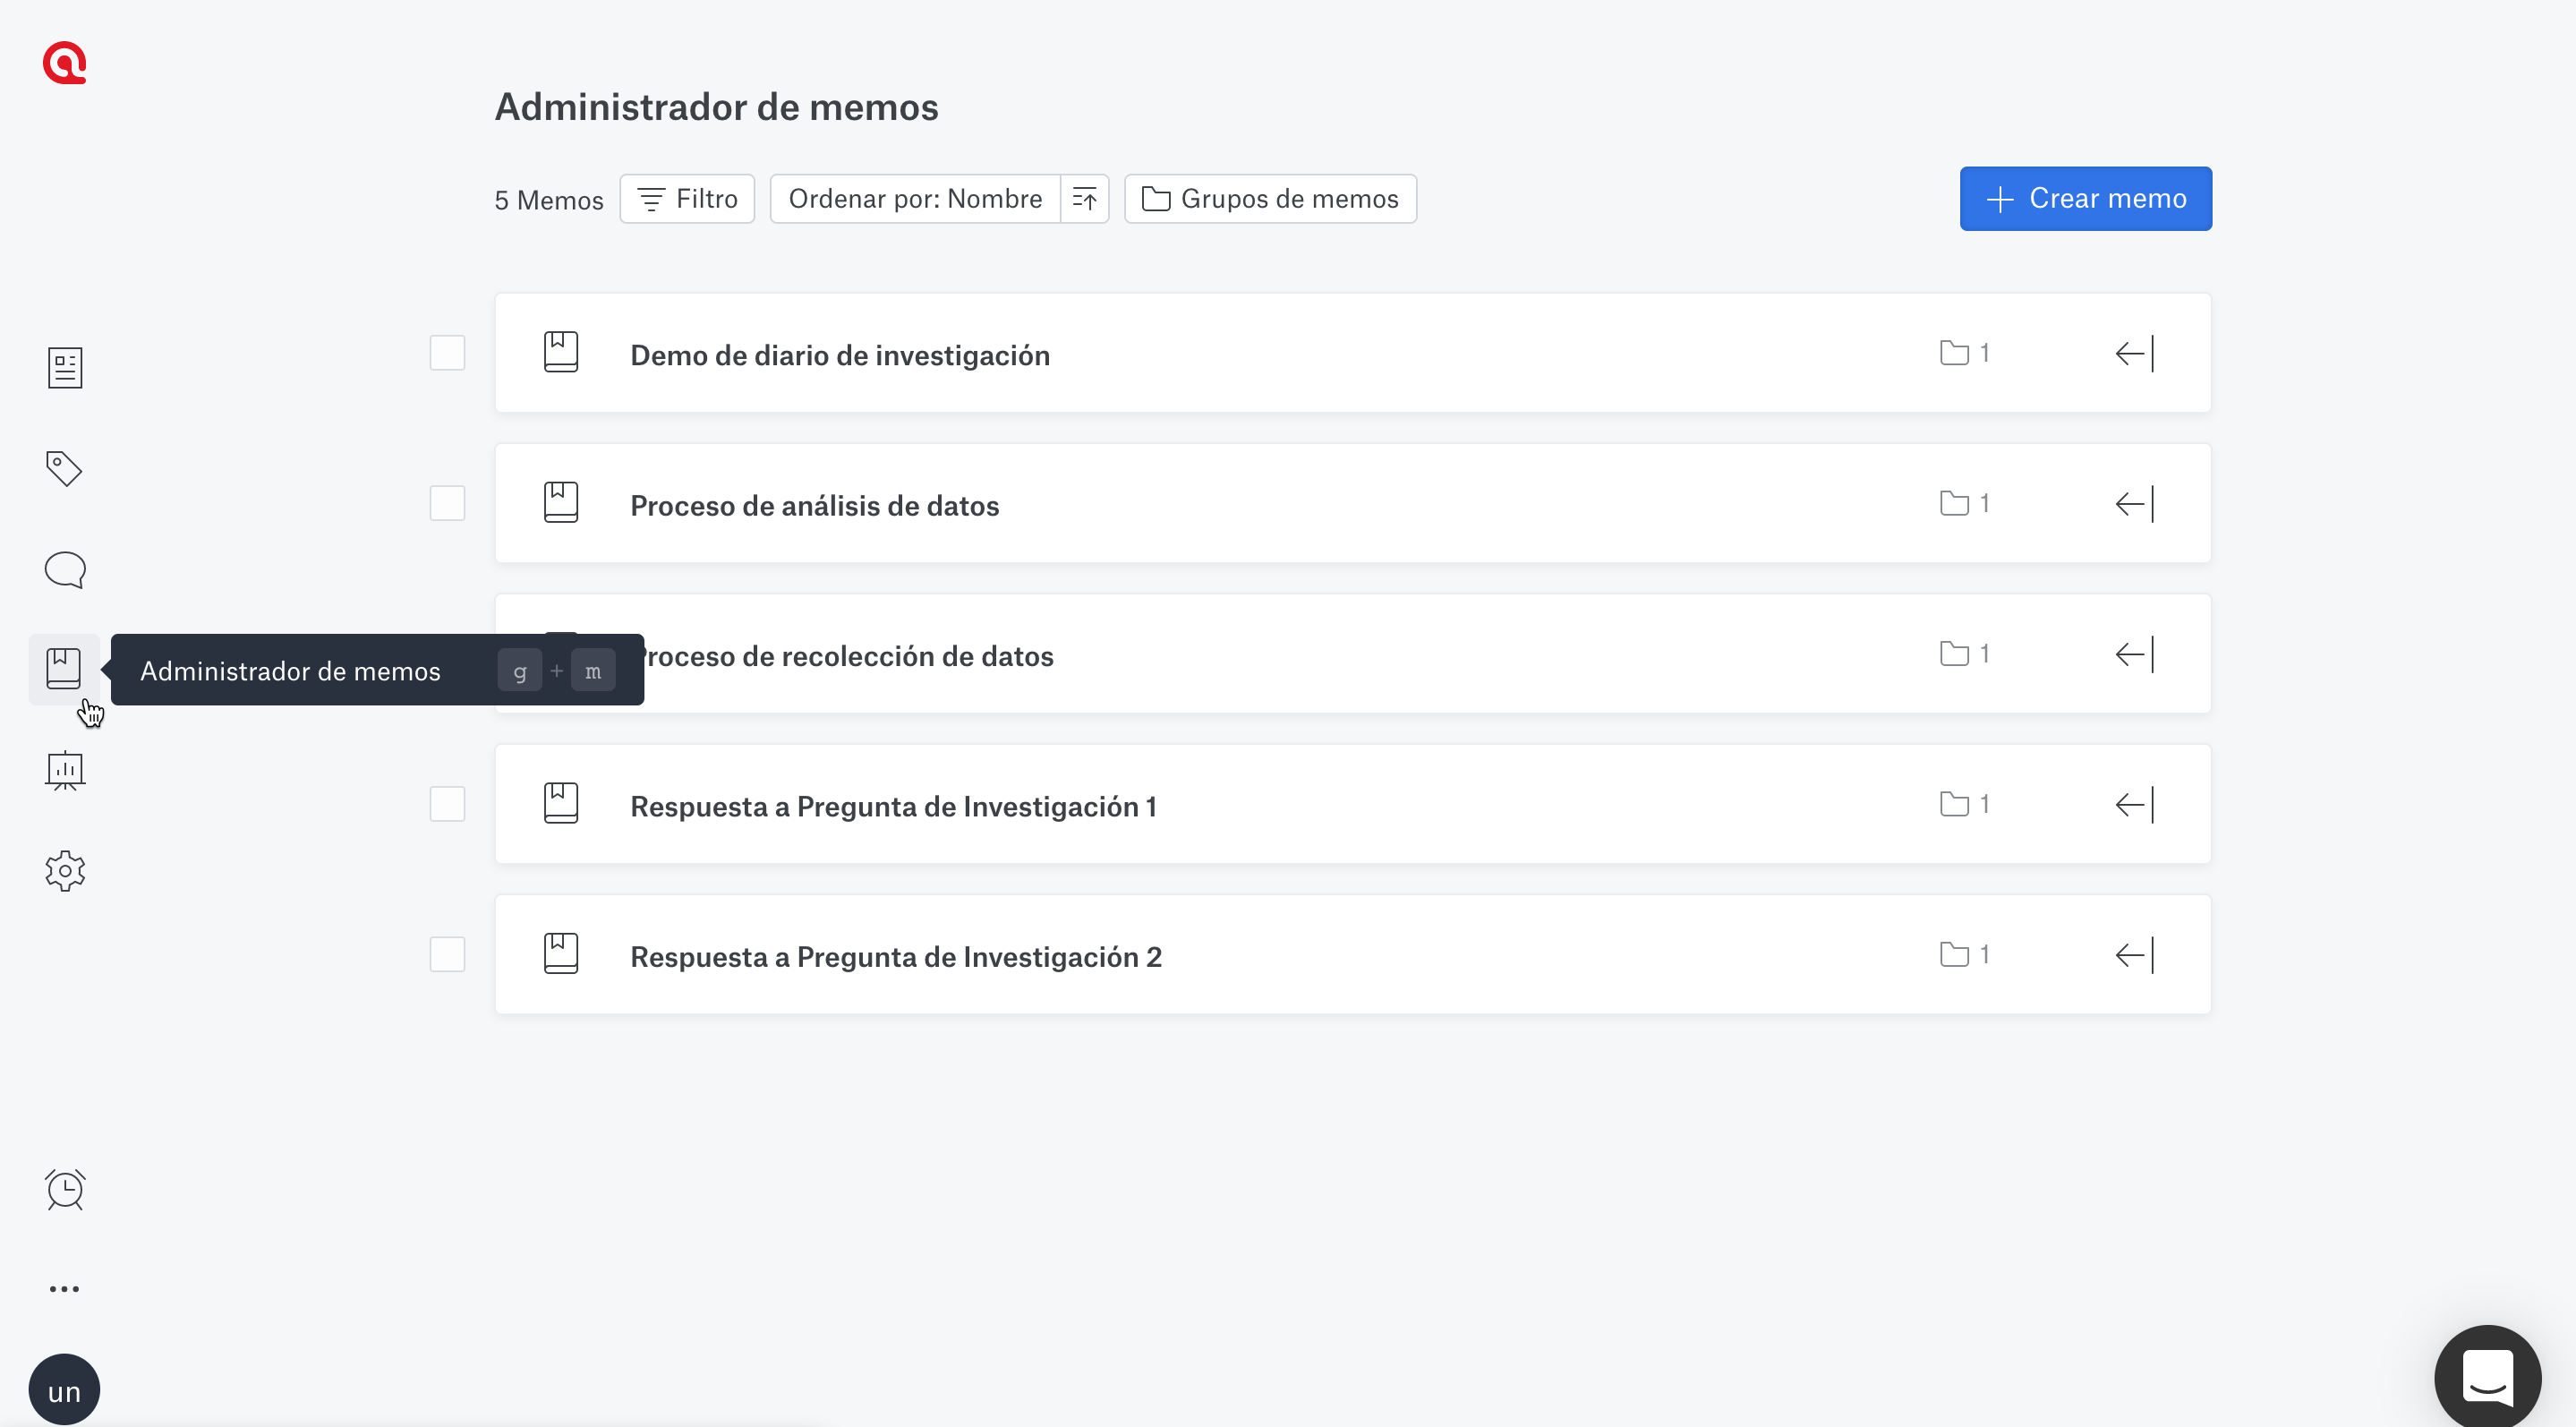Expand the Filtro options
Screen dimensions: 2576x1427
687,199
